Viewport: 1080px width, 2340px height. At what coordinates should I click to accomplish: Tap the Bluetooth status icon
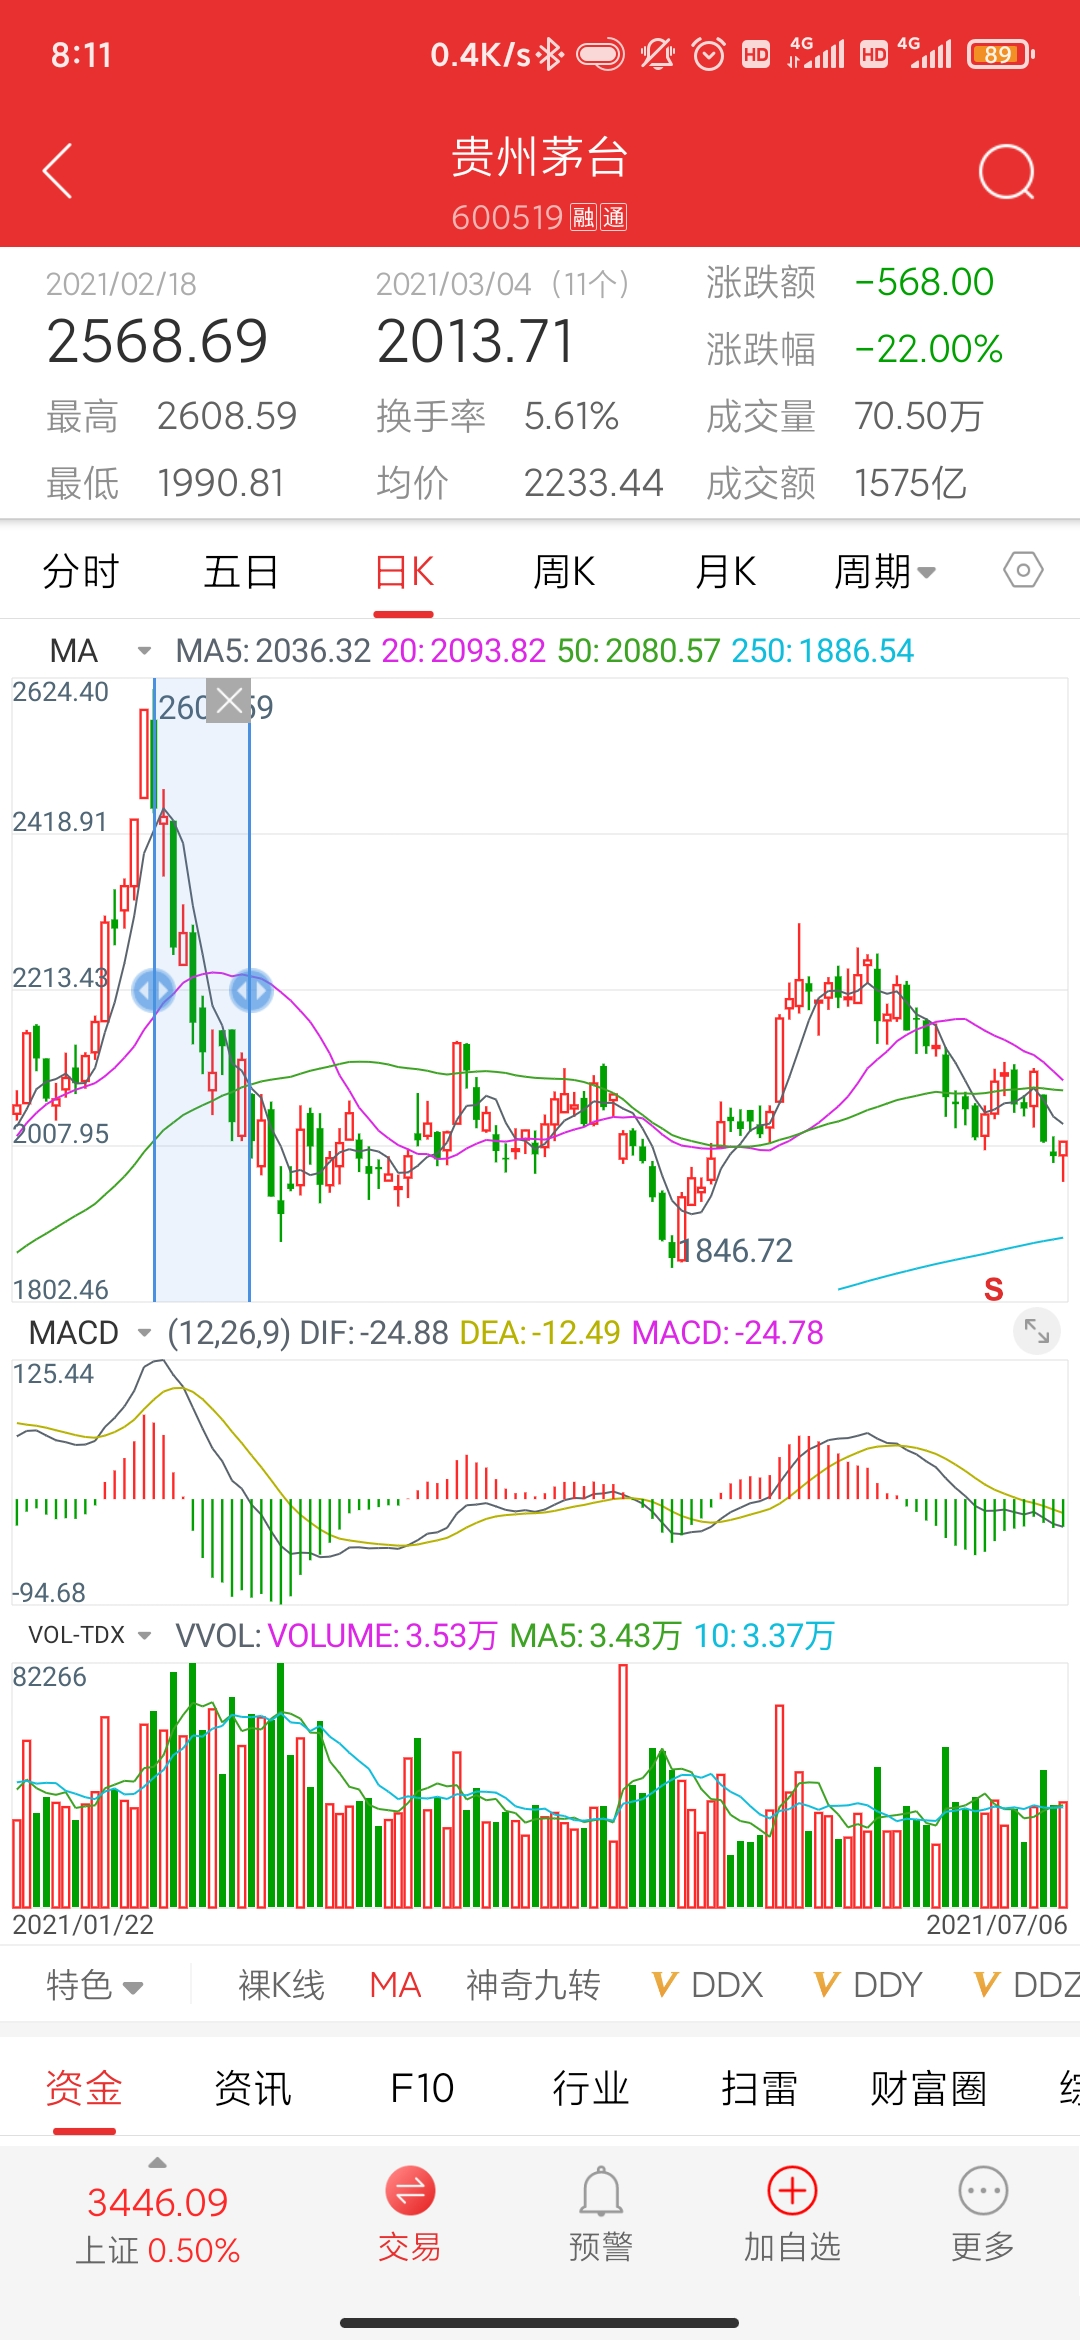point(551,54)
